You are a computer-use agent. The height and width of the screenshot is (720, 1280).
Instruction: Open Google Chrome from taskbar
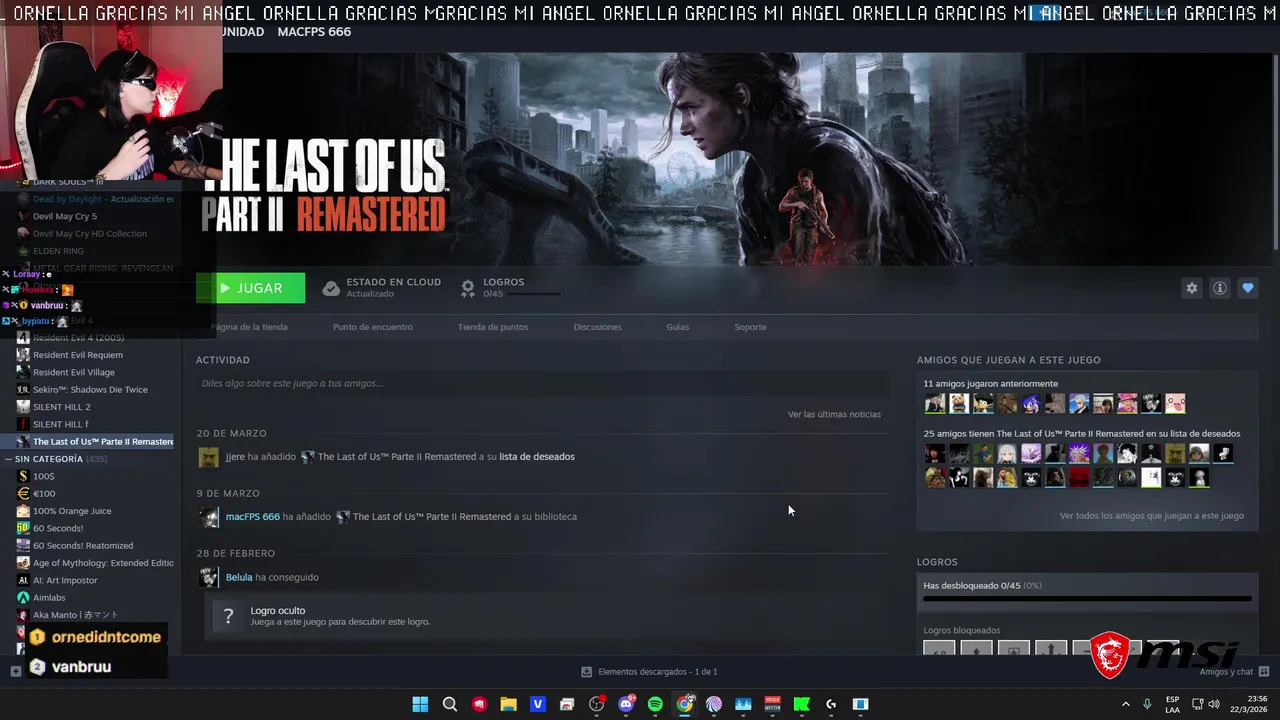(684, 704)
